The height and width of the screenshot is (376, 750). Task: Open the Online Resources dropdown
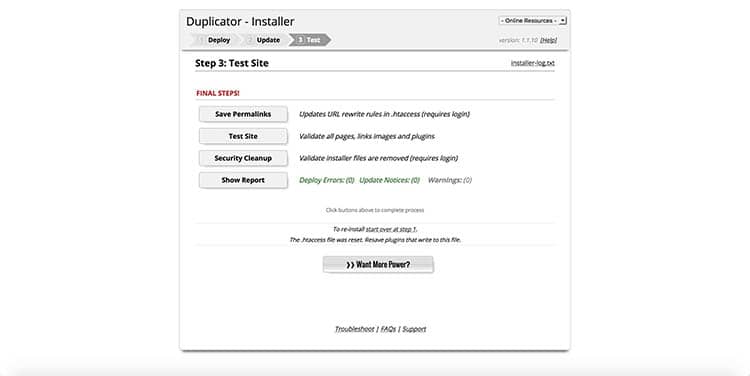click(x=532, y=21)
